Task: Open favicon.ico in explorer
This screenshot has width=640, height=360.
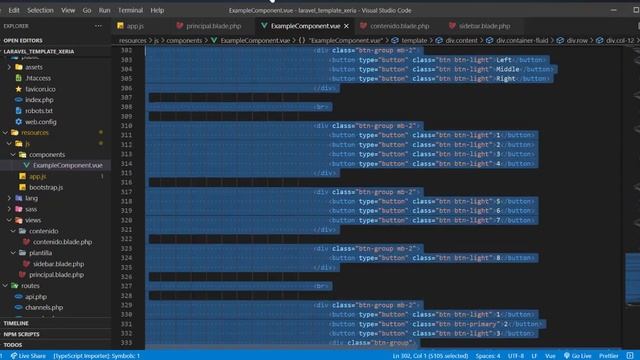Action: click(x=40, y=89)
